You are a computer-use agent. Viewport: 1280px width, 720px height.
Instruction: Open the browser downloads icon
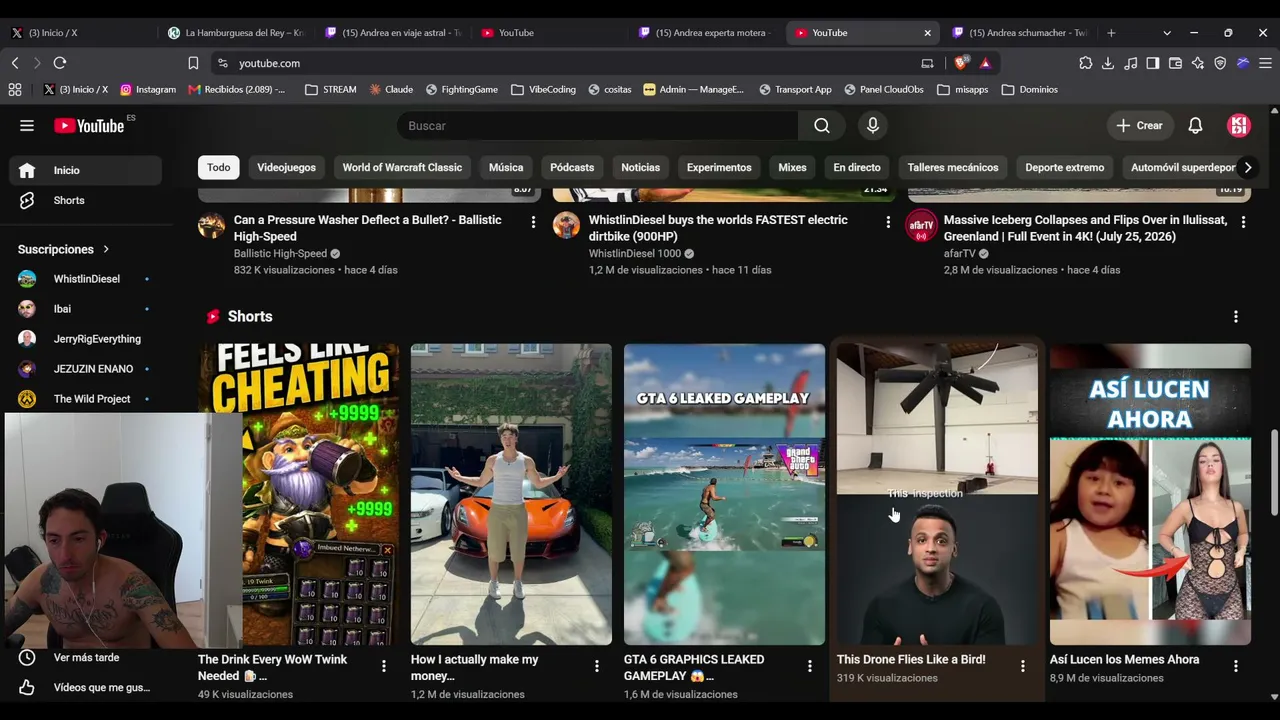[x=1108, y=63]
